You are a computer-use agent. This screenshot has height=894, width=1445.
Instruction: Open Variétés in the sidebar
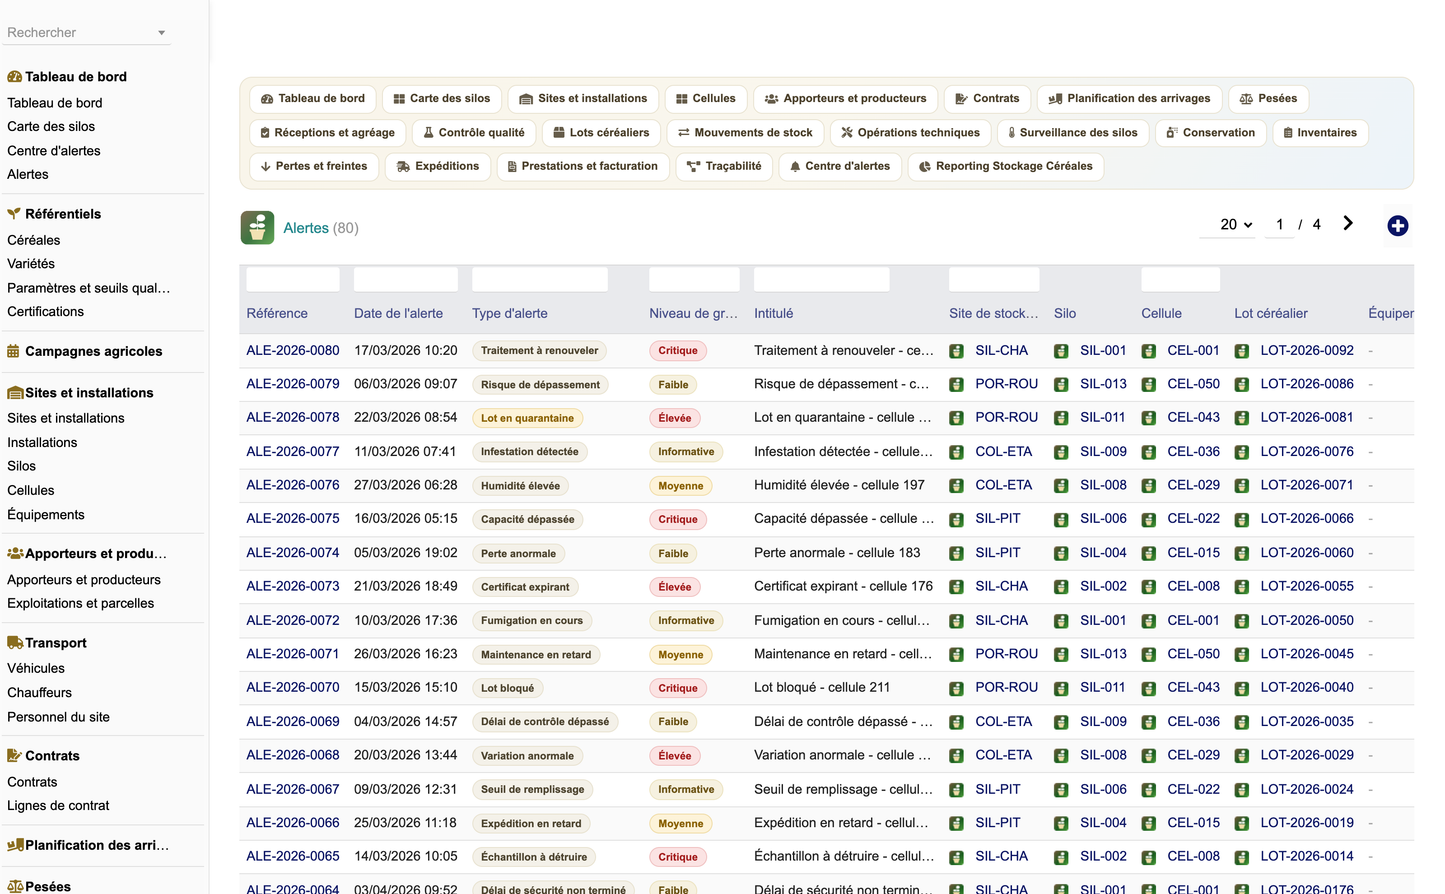click(31, 264)
